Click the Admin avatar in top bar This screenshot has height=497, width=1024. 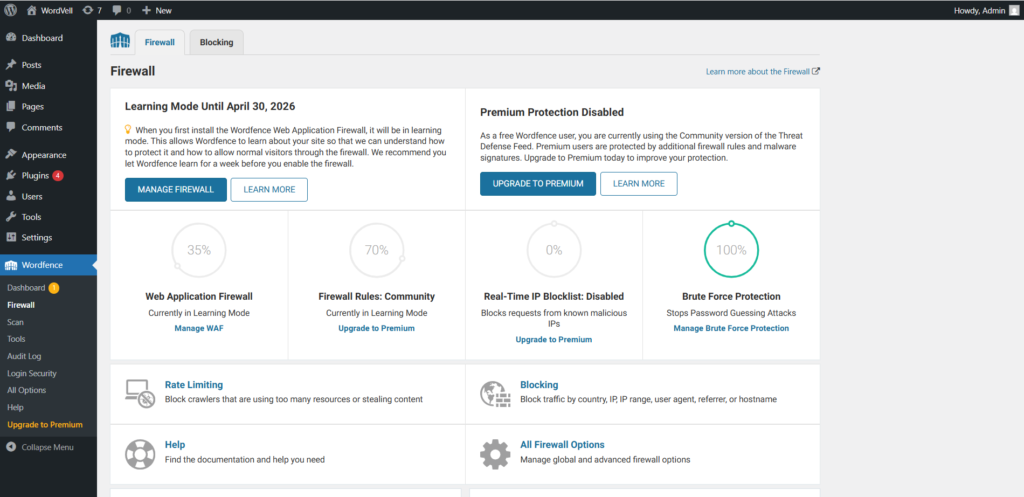pos(1014,10)
